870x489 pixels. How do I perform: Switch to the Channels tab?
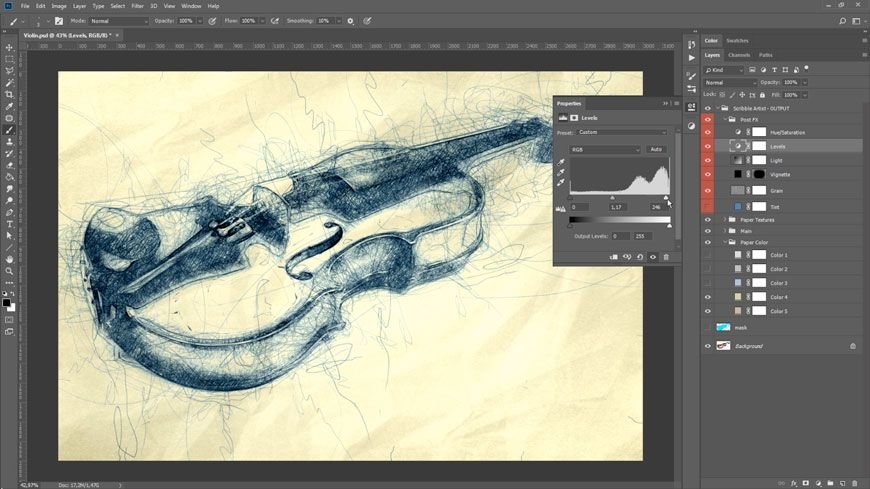(739, 55)
